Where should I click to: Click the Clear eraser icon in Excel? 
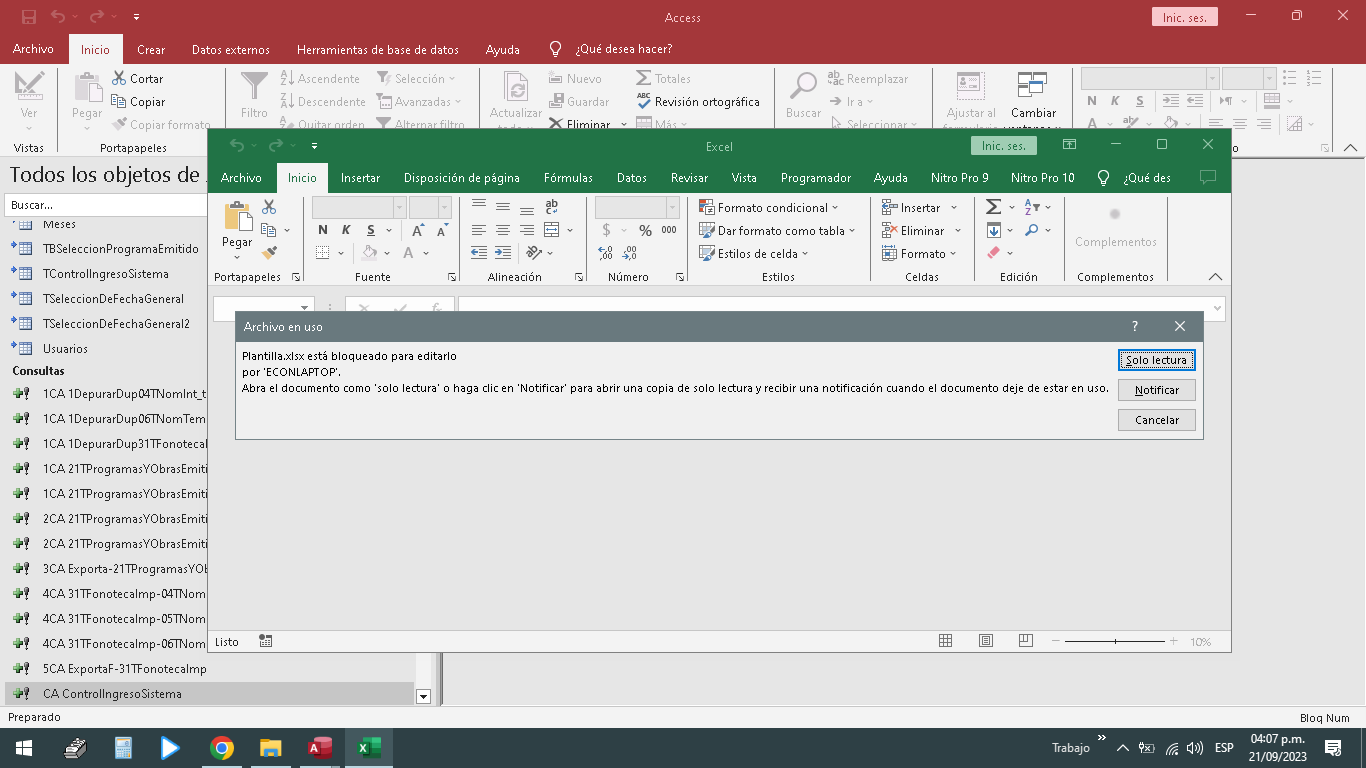(x=993, y=253)
